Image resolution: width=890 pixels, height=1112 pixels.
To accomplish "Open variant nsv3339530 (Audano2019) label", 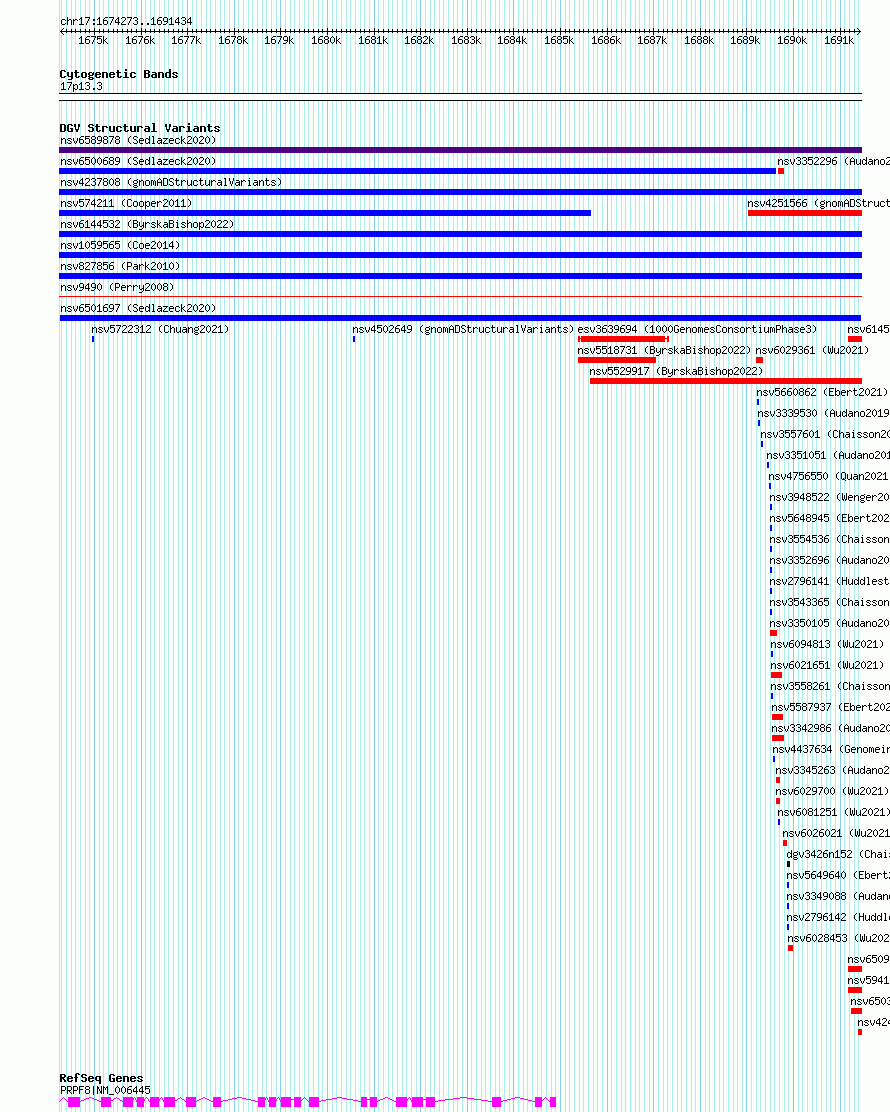I will pyautogui.click(x=823, y=413).
